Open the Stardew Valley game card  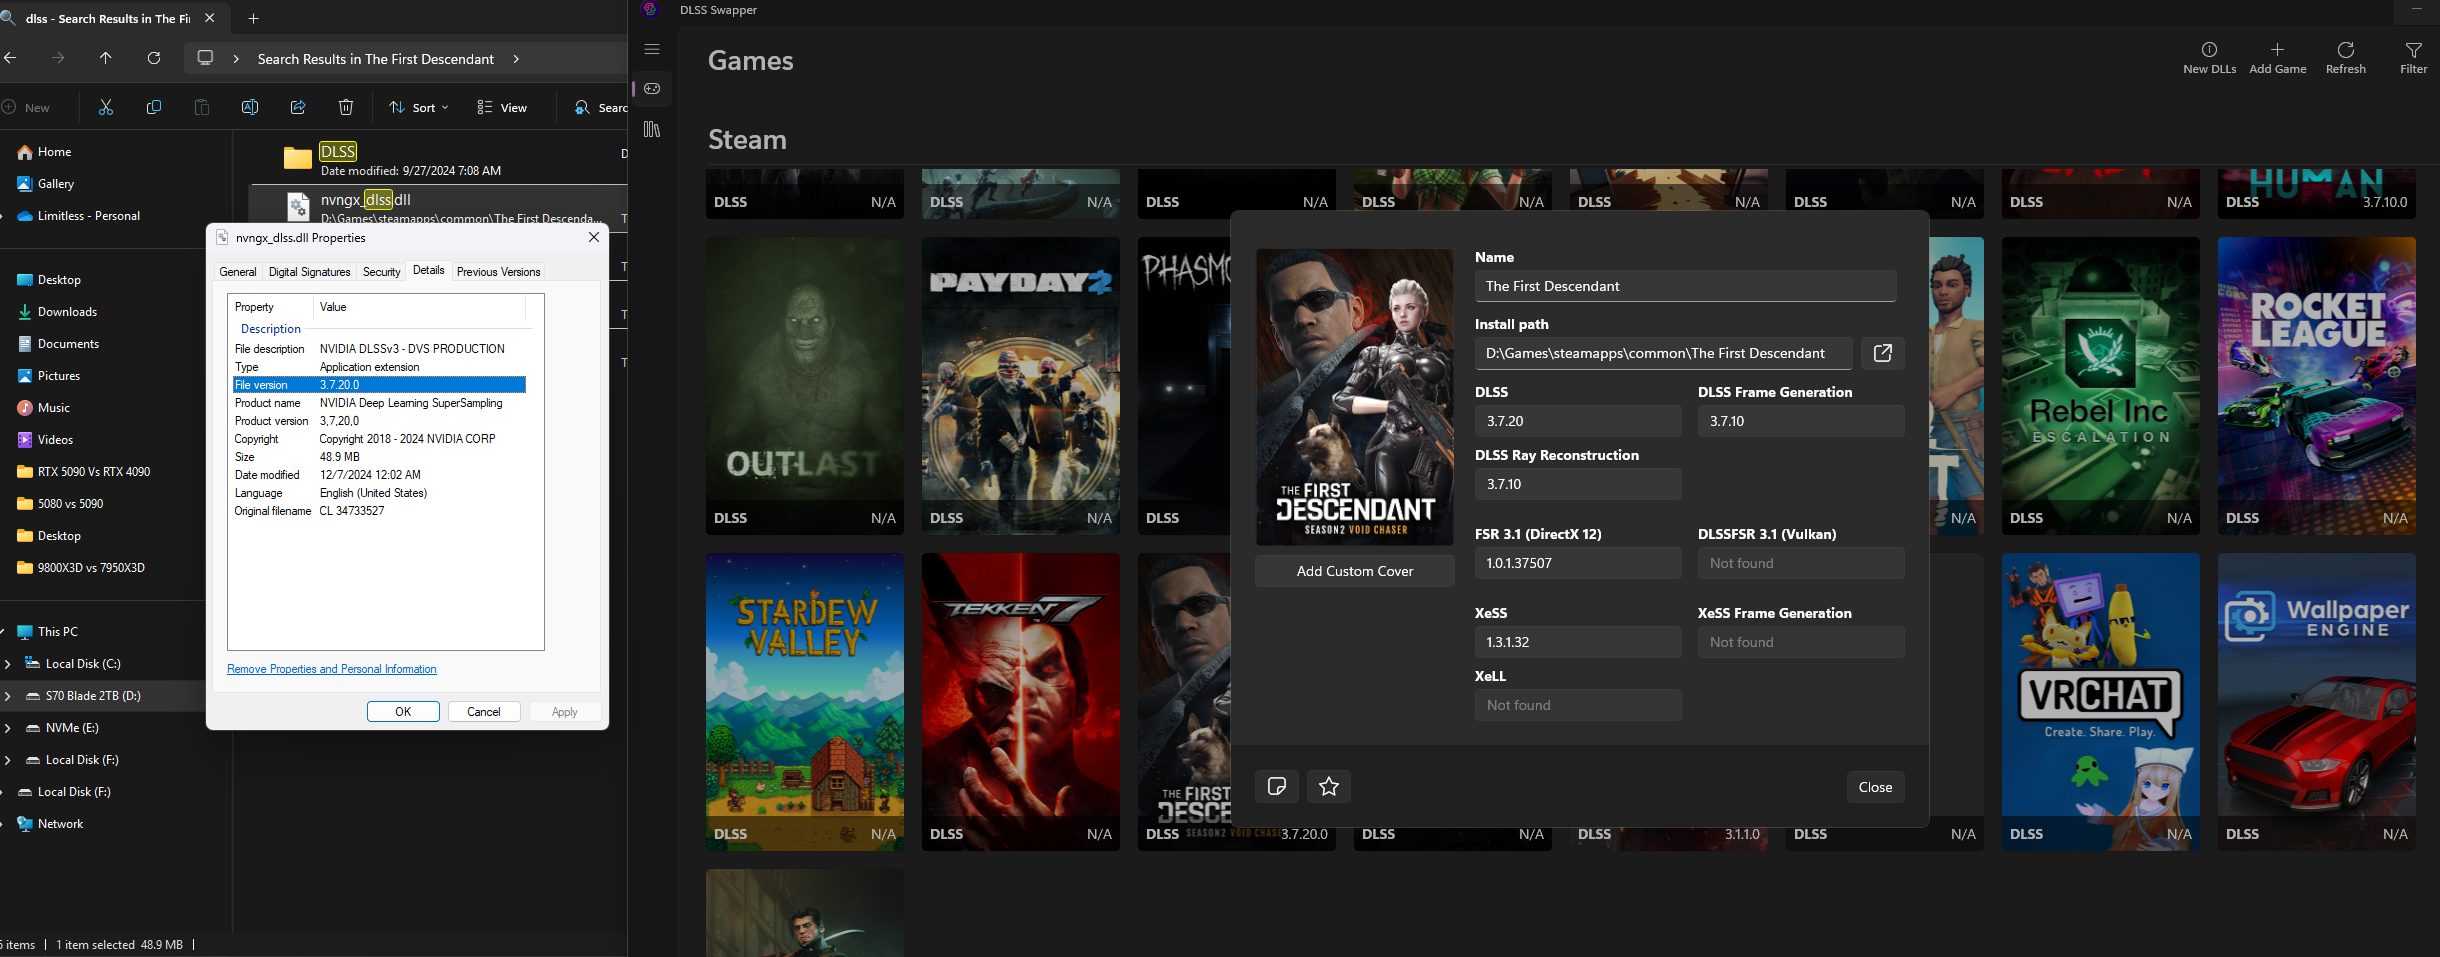click(804, 701)
